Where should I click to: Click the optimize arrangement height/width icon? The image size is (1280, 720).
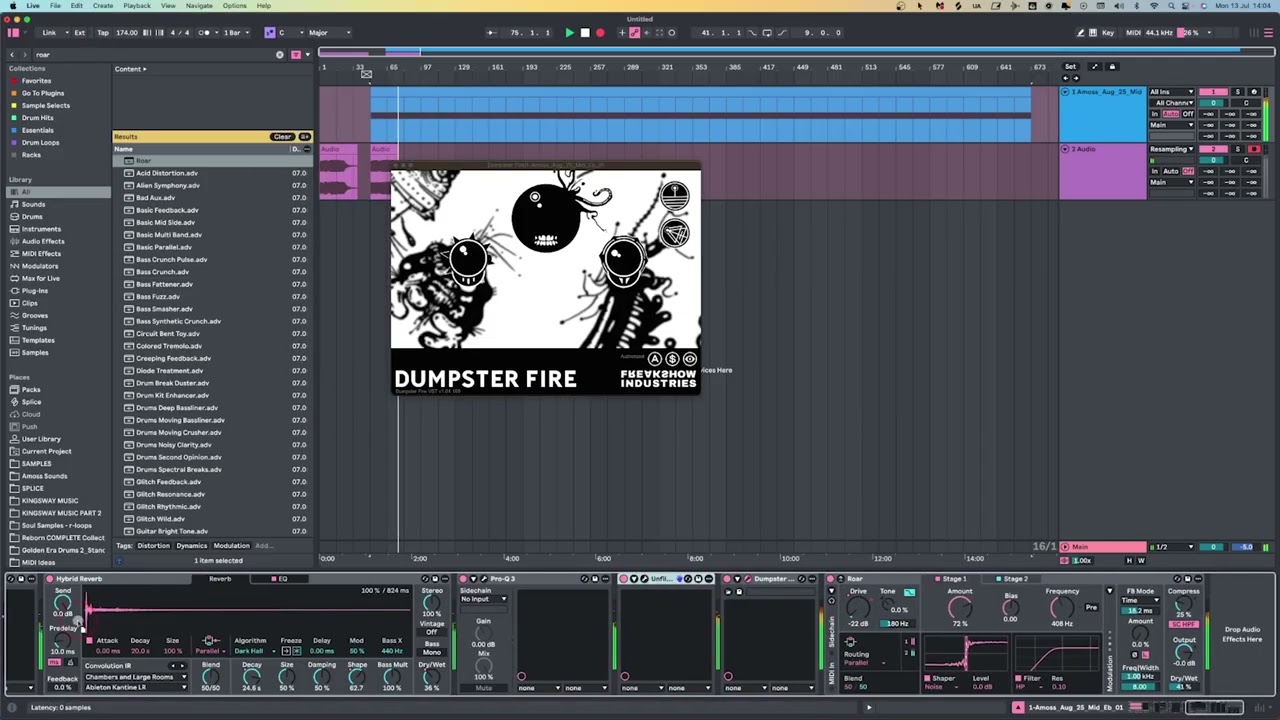(1094, 67)
